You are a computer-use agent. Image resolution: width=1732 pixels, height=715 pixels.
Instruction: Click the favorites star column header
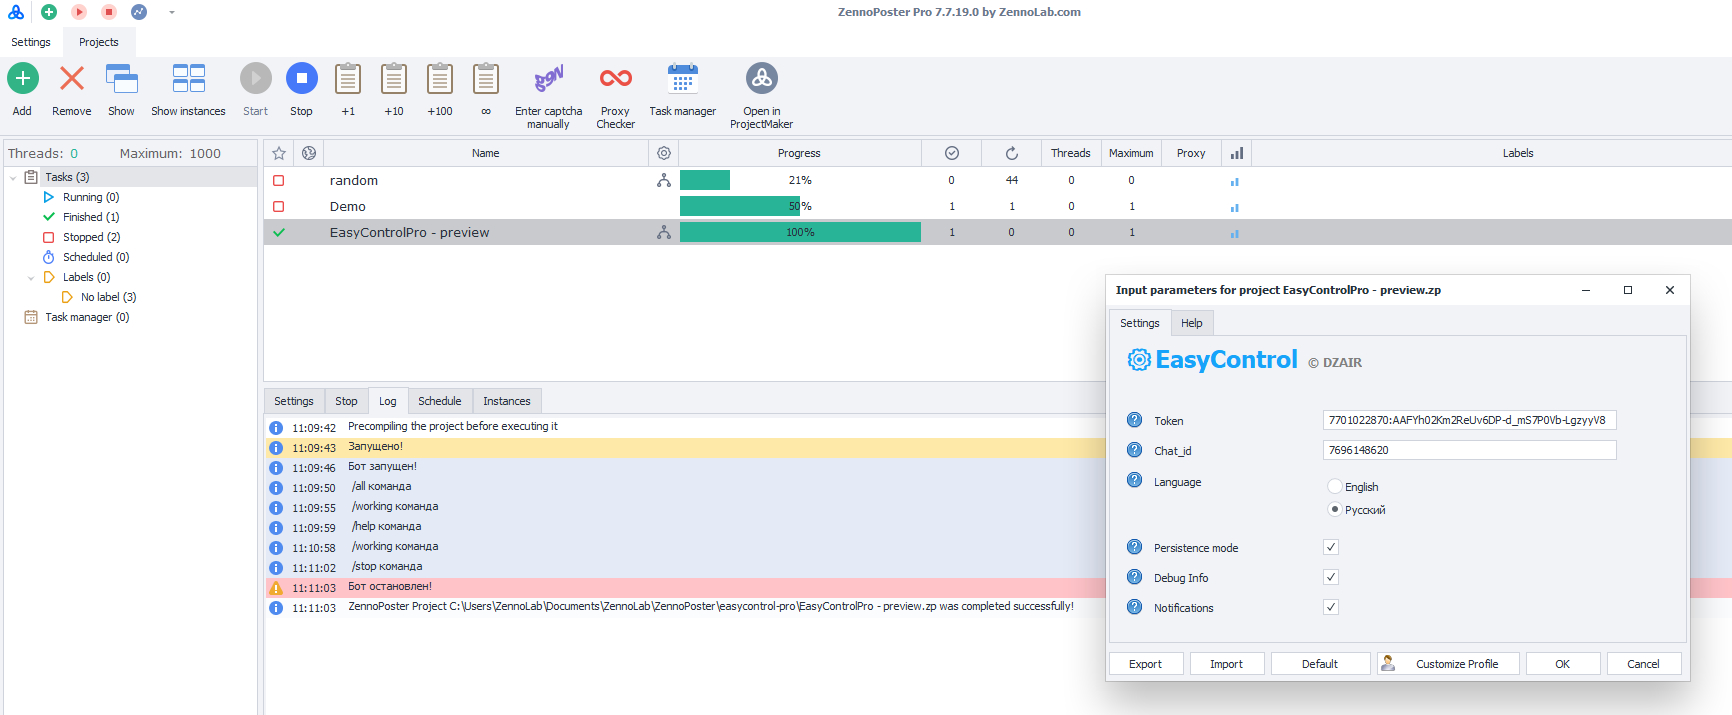(279, 153)
